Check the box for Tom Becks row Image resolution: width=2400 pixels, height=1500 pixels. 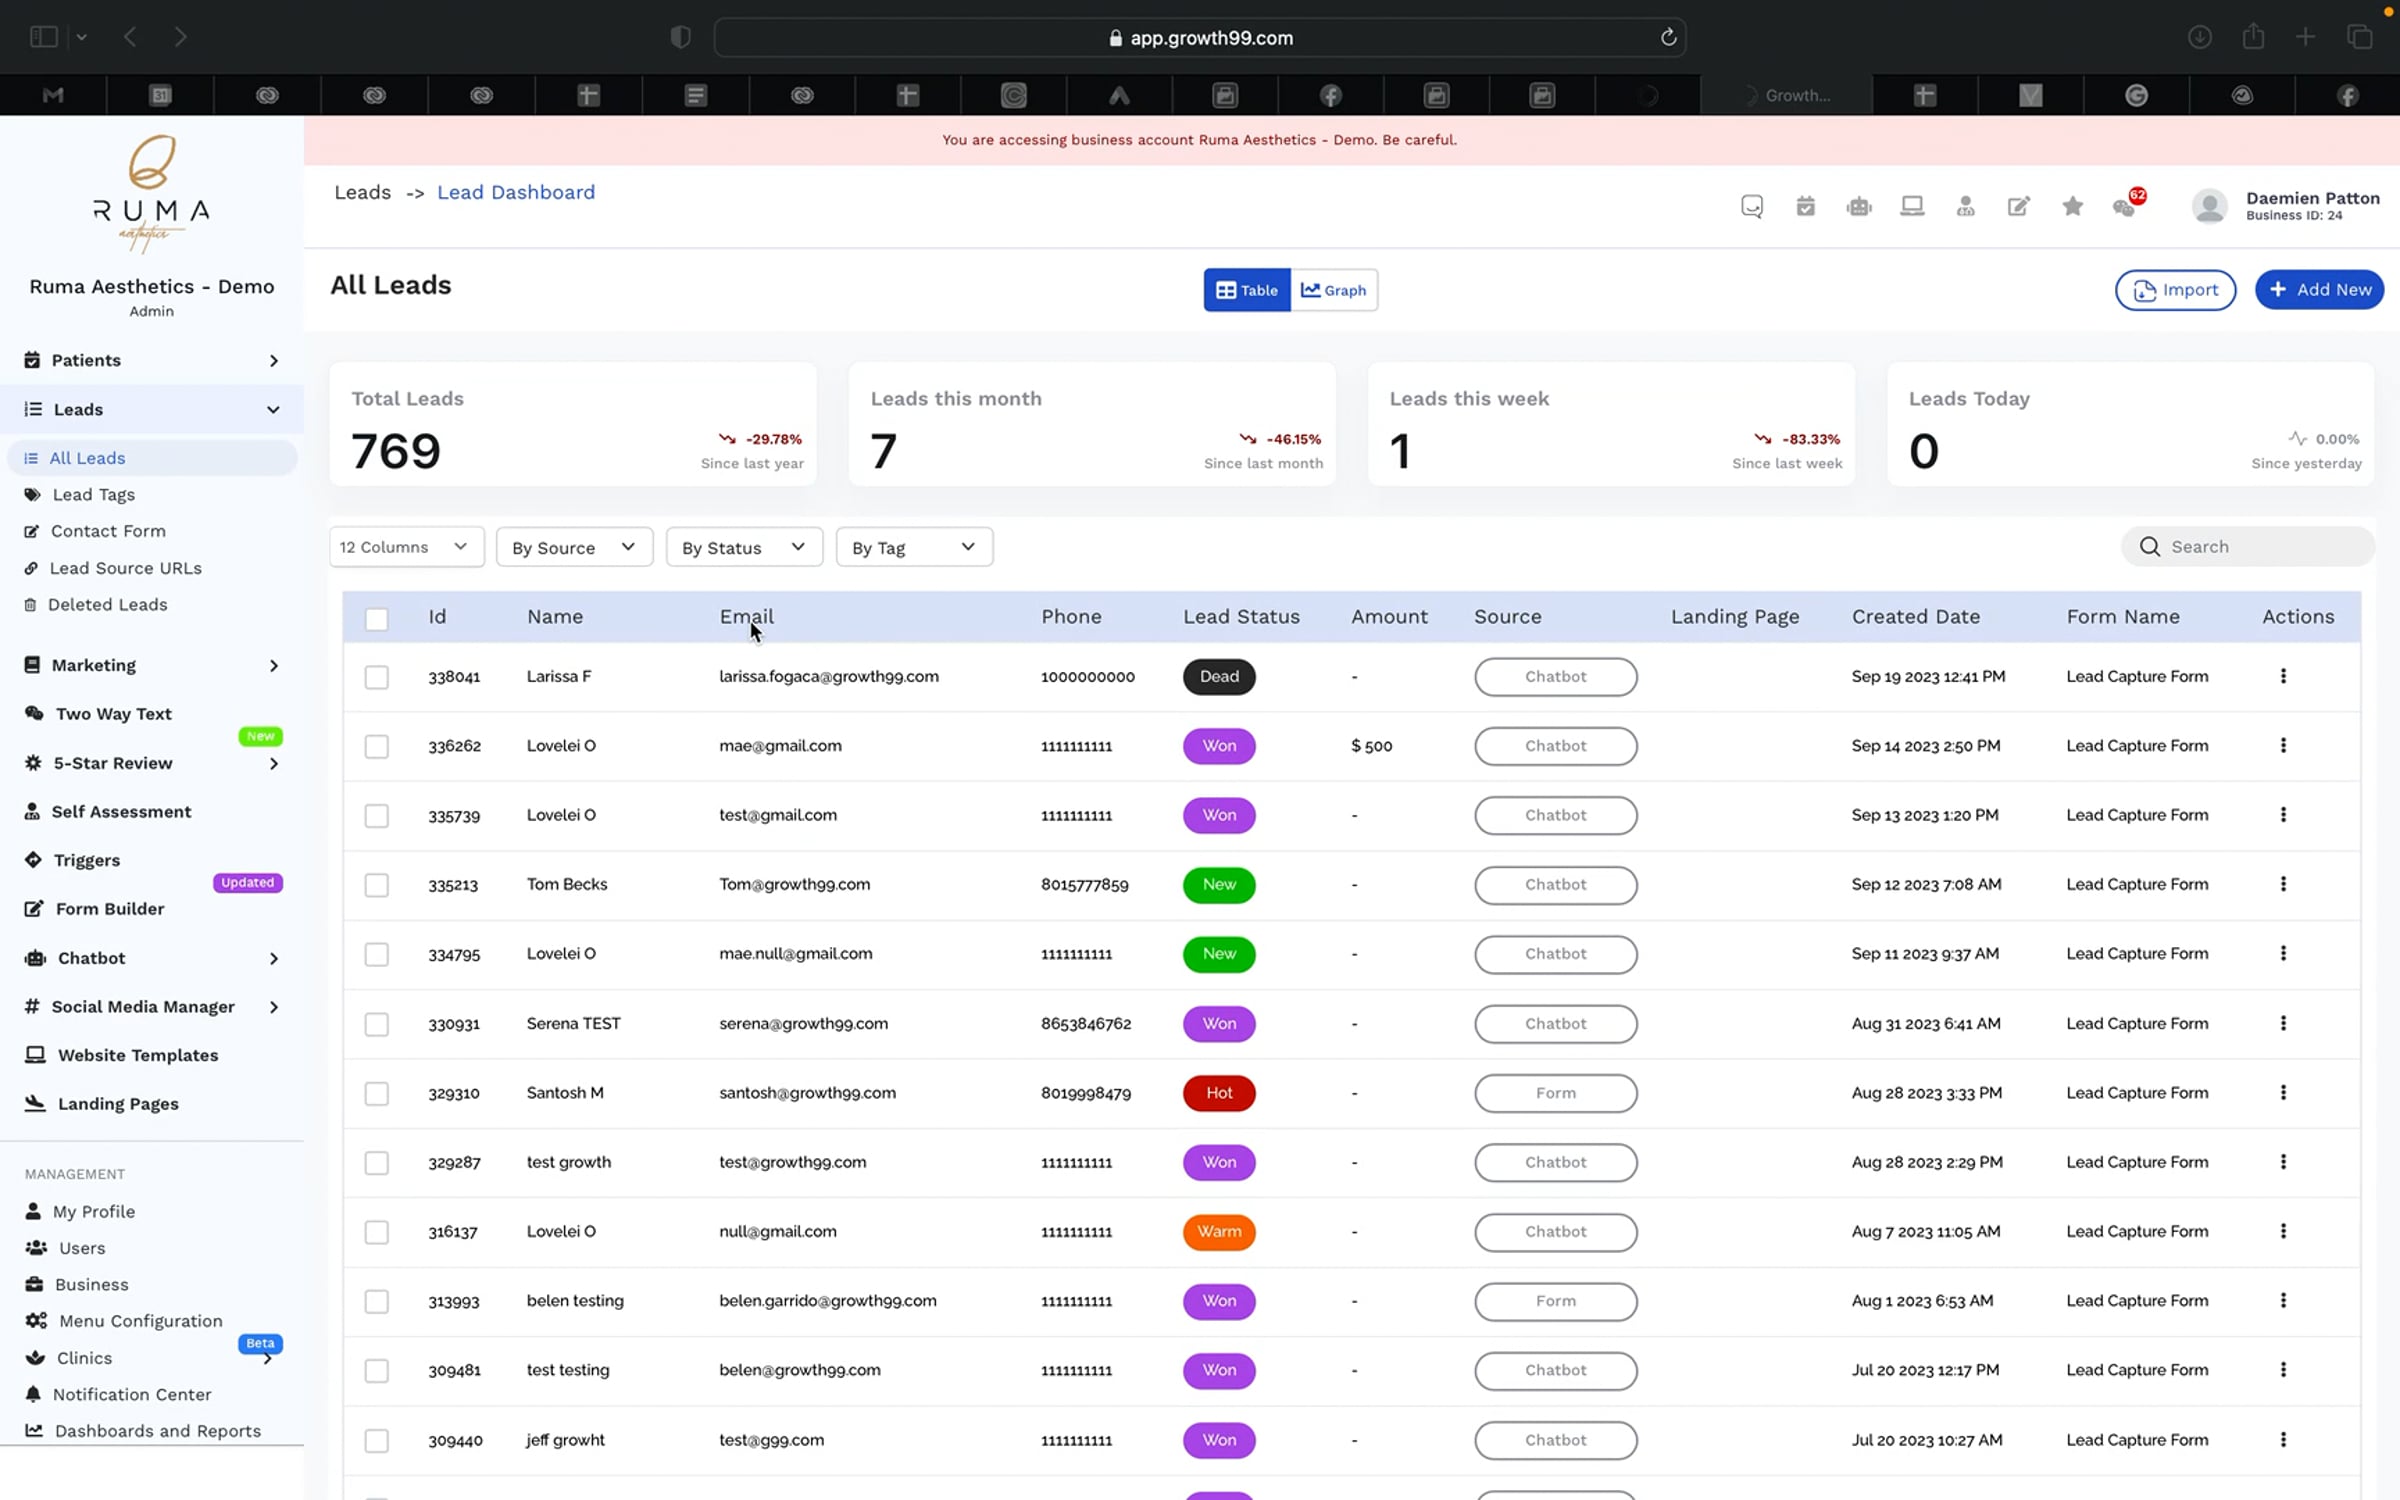(377, 886)
